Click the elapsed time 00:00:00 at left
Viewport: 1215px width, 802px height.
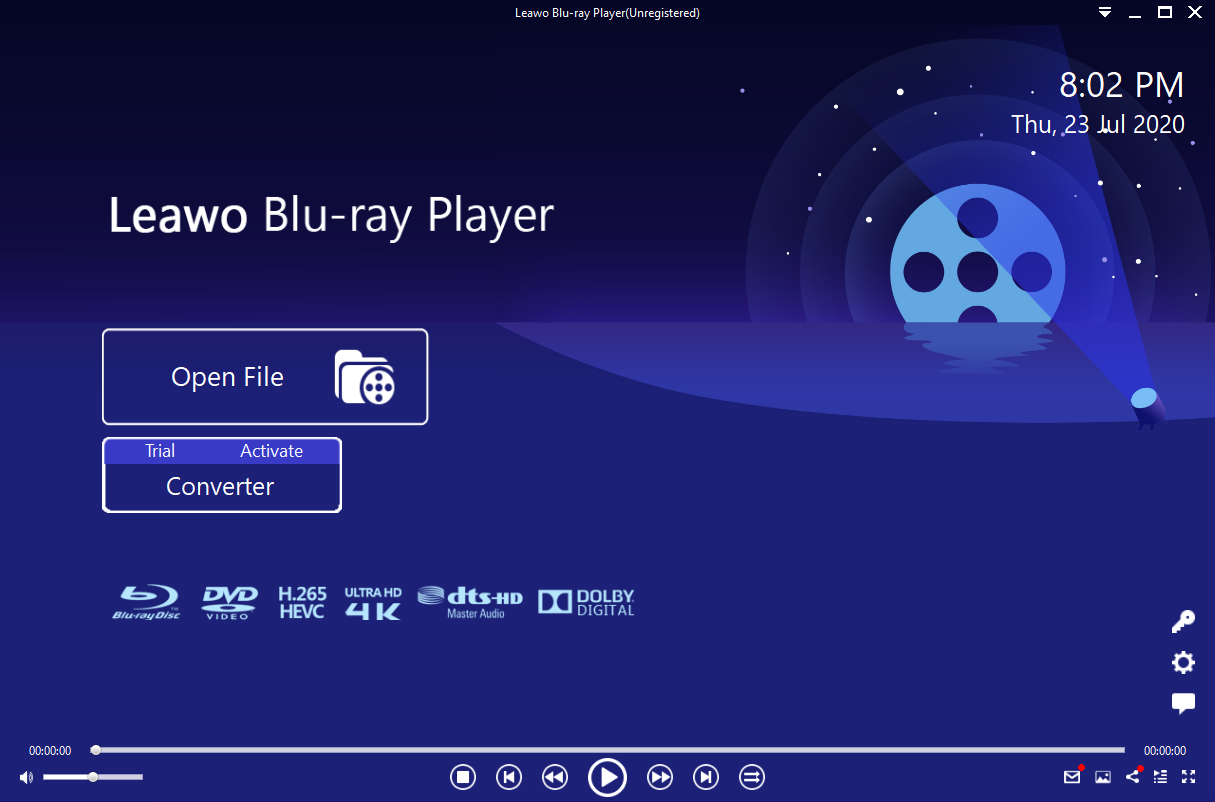[50, 751]
